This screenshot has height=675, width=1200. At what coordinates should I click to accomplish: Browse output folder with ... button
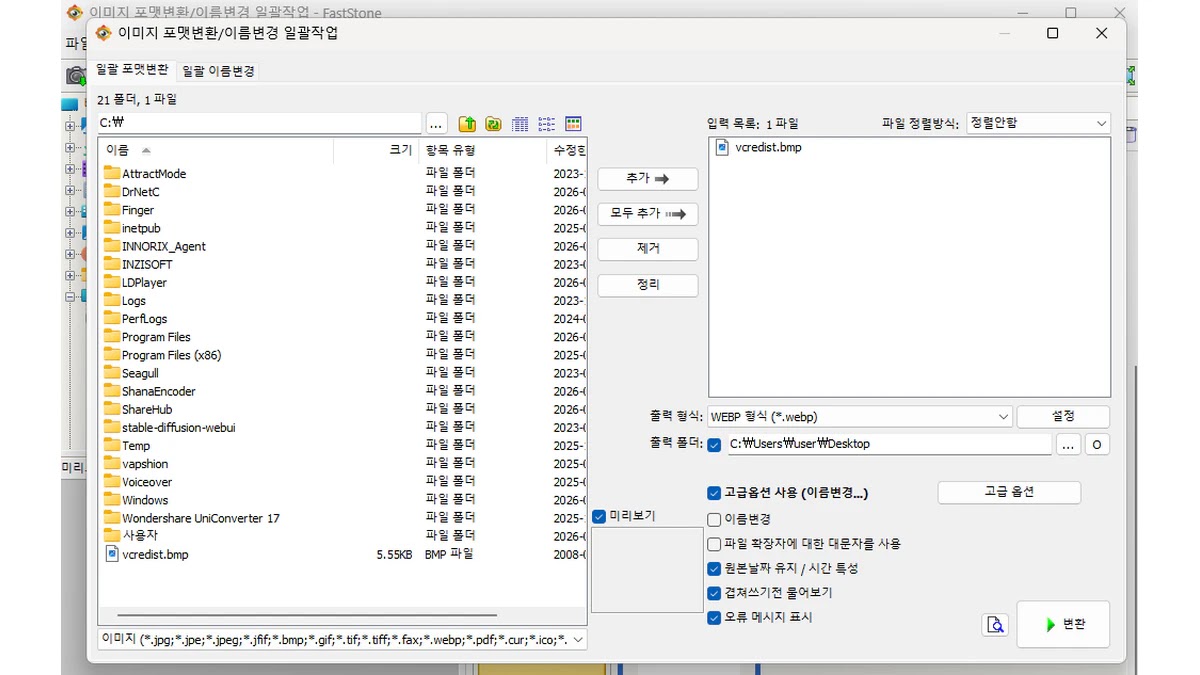click(1068, 445)
